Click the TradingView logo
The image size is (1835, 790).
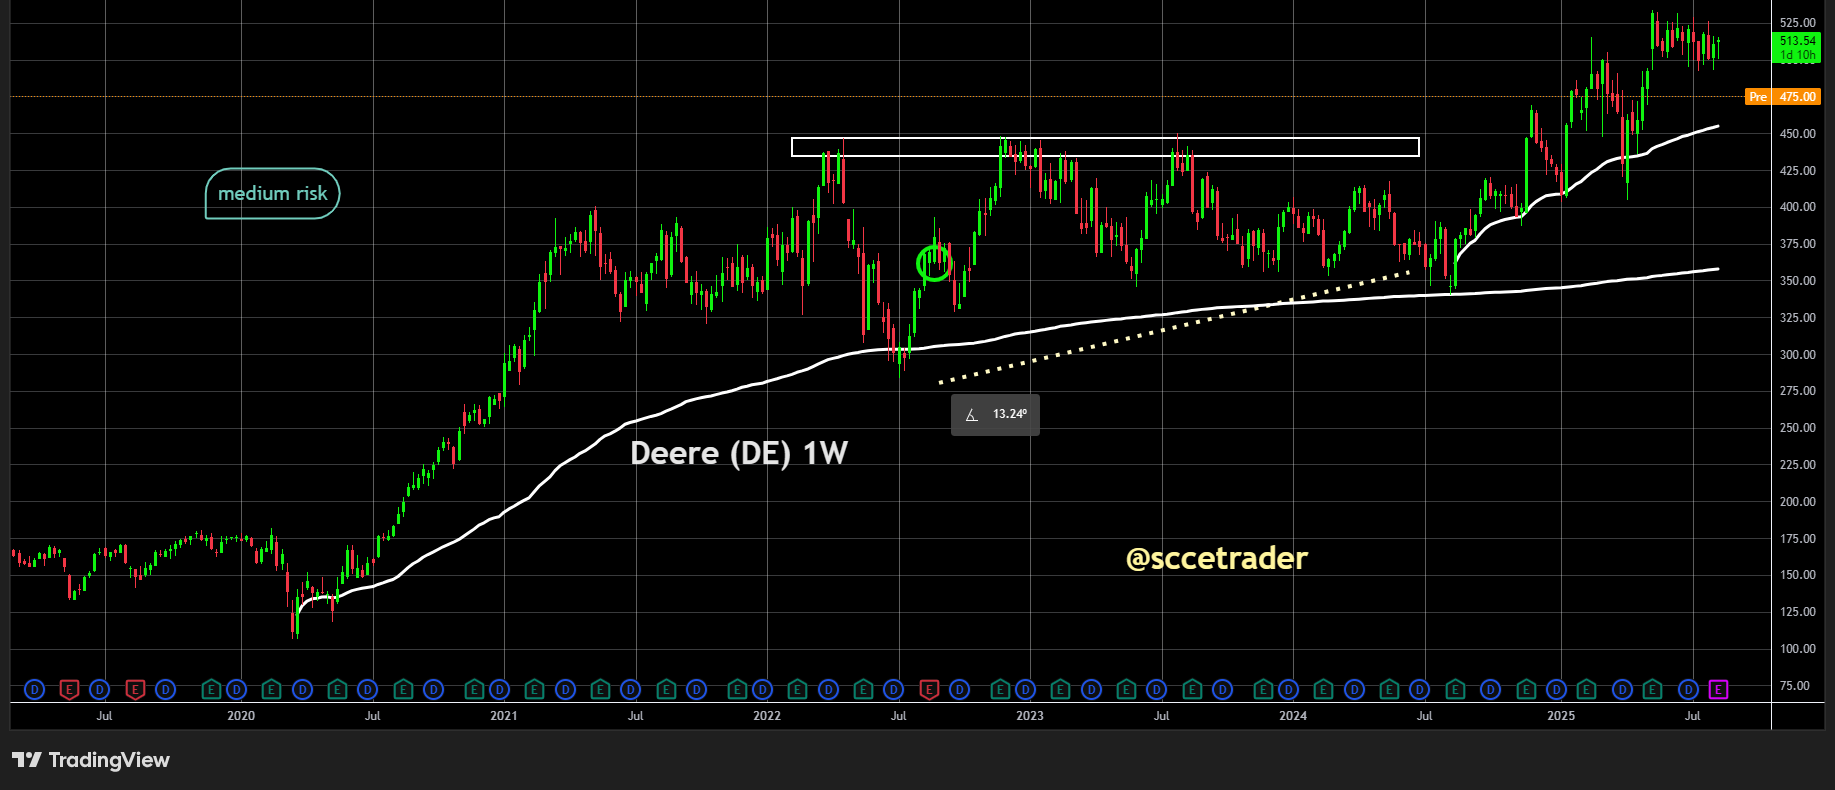point(91,760)
